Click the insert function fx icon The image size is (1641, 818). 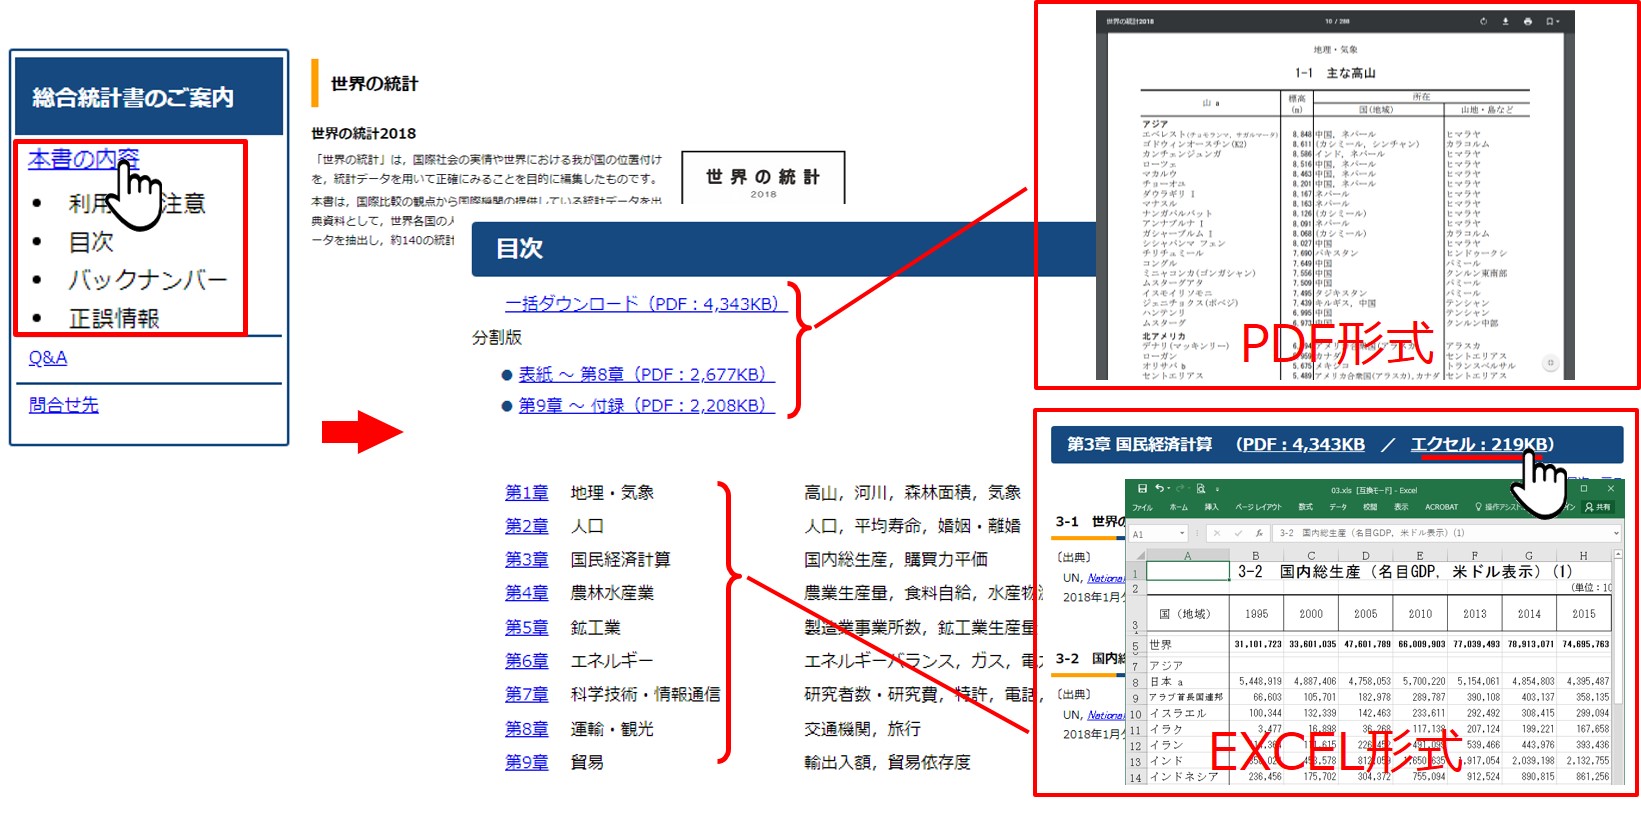pyautogui.click(x=1259, y=534)
